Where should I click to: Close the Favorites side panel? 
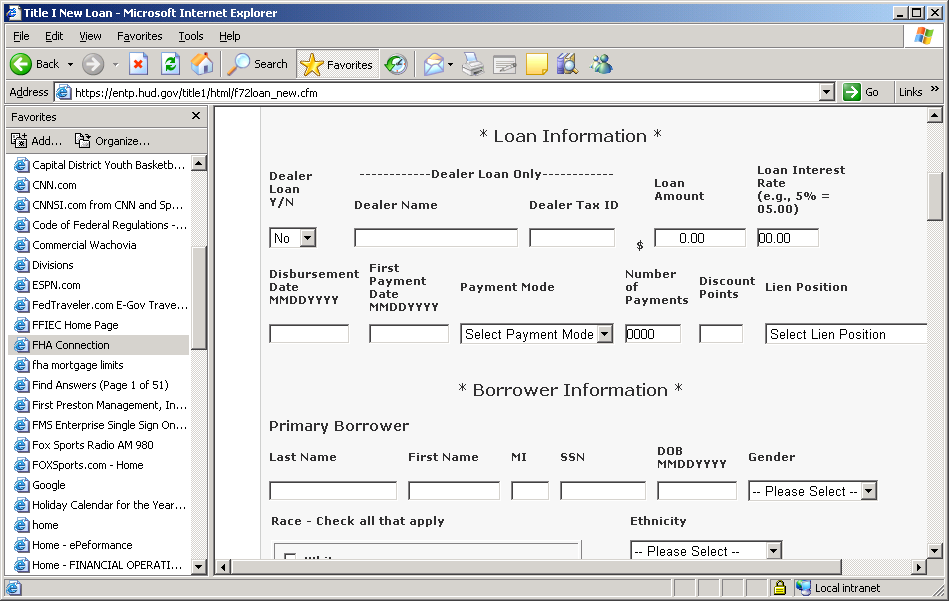(196, 116)
